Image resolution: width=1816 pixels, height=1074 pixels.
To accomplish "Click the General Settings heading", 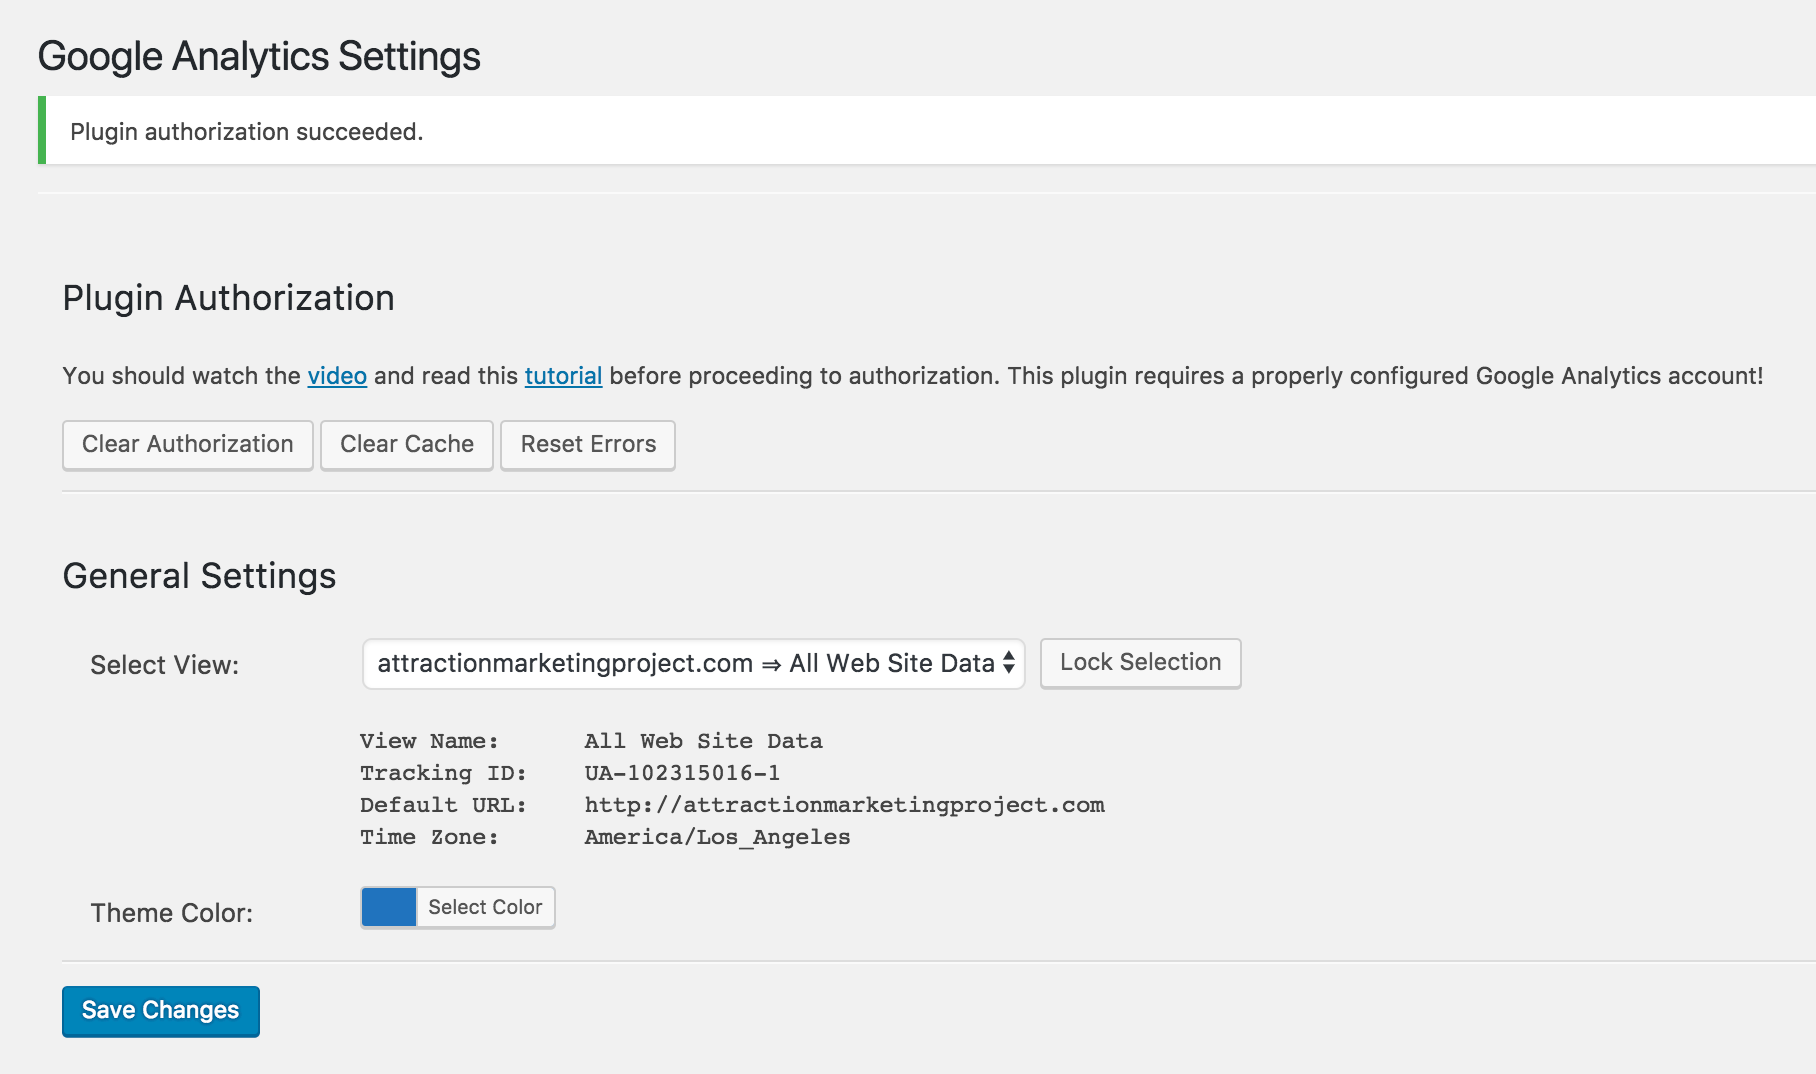I will (x=199, y=576).
